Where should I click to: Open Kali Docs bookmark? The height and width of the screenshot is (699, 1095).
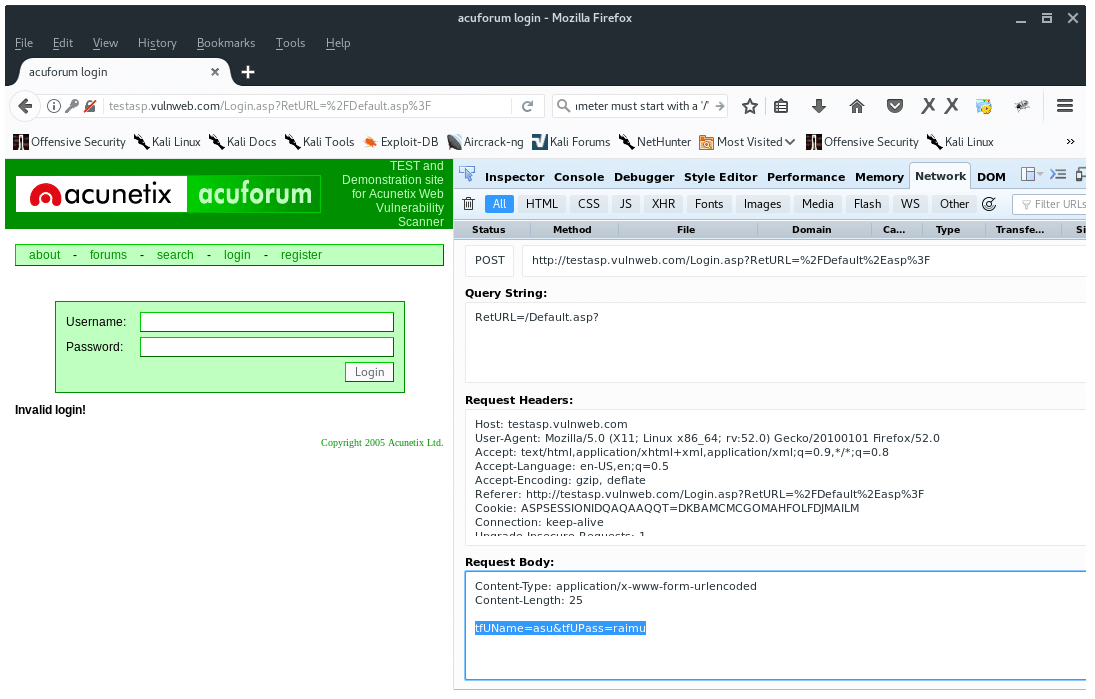(x=243, y=142)
